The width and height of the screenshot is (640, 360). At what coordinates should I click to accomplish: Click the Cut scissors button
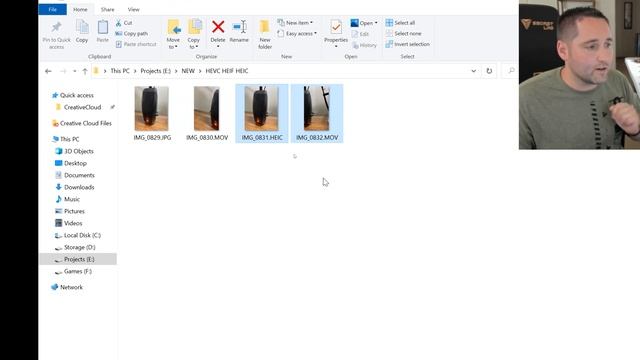(124, 23)
